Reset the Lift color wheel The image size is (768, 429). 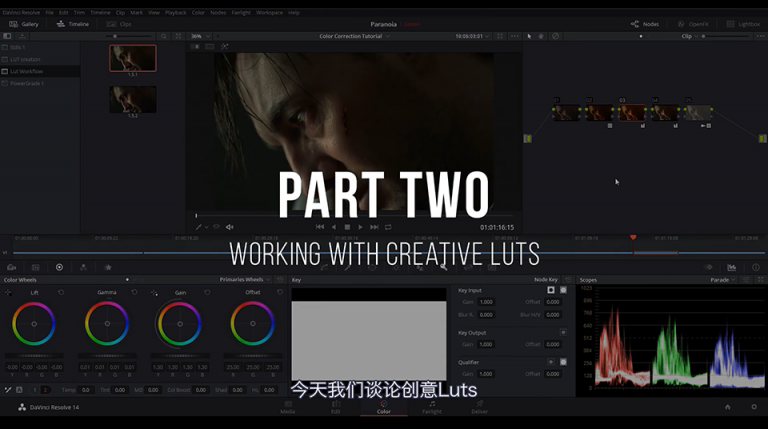pos(61,292)
